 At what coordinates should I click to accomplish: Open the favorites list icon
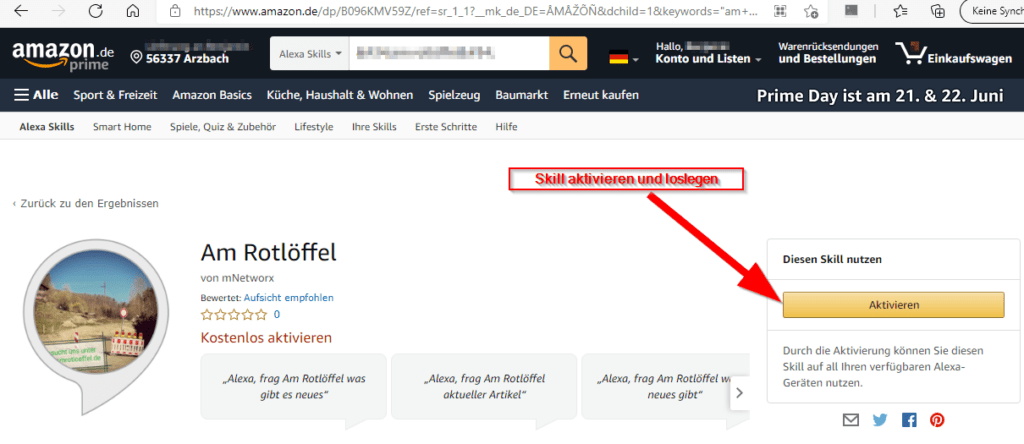point(900,11)
